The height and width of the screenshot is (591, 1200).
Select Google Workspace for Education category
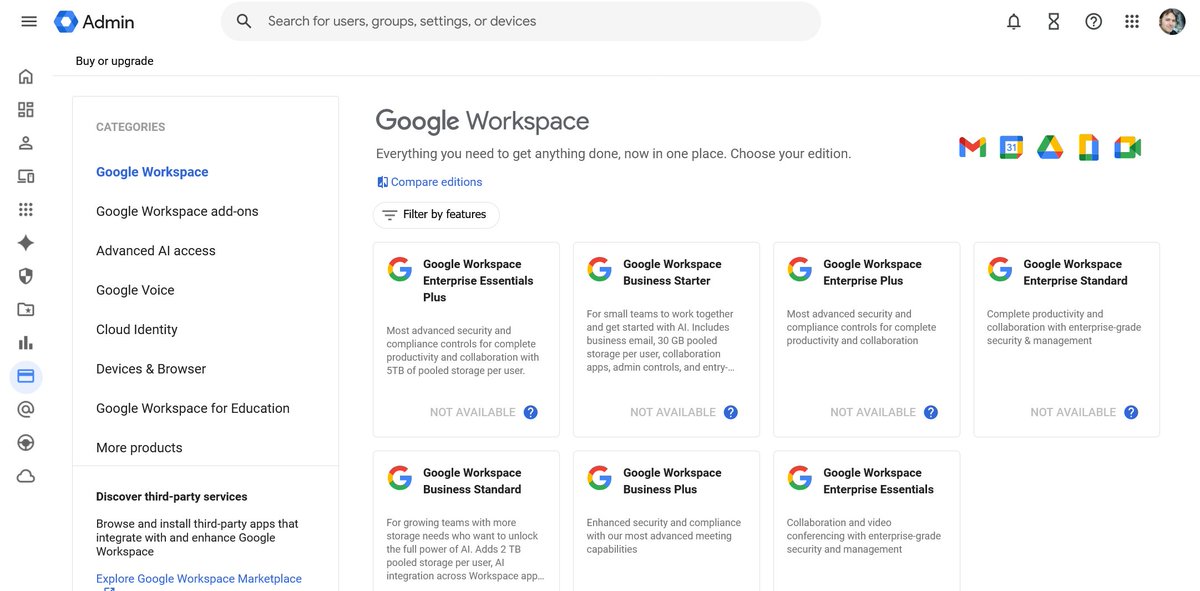[x=193, y=408]
